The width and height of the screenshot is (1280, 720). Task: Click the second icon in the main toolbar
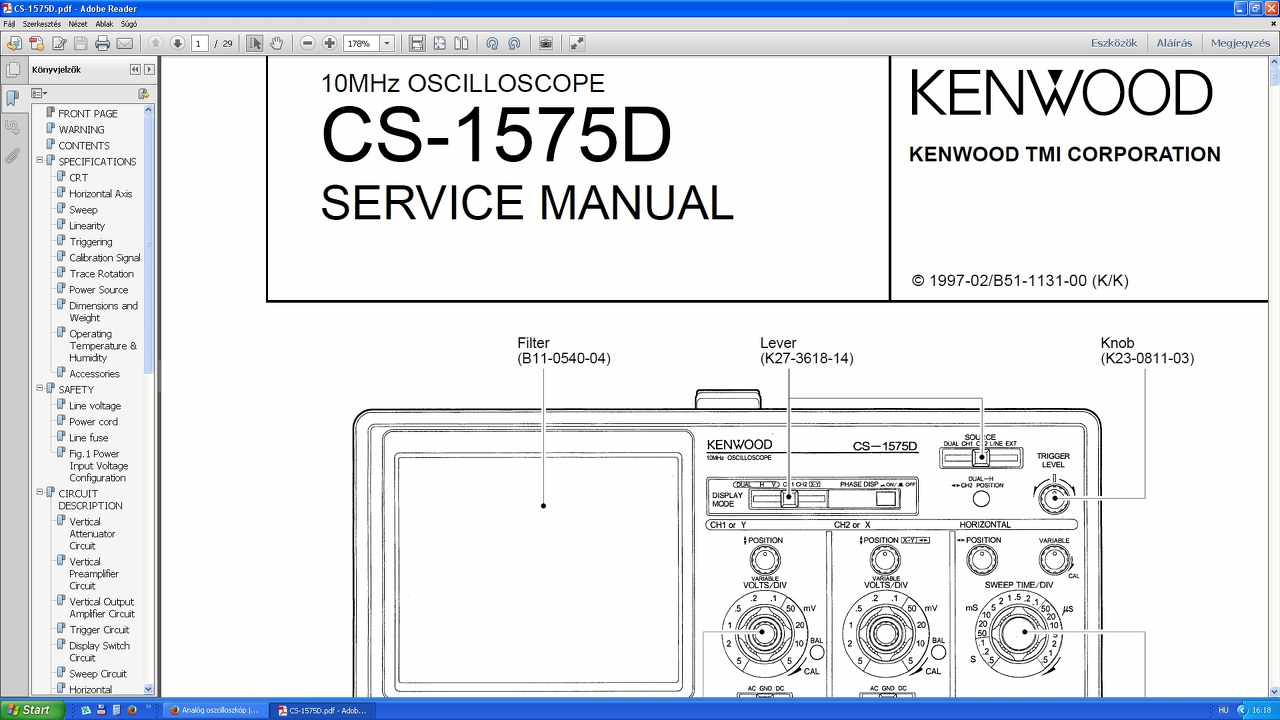coord(36,43)
